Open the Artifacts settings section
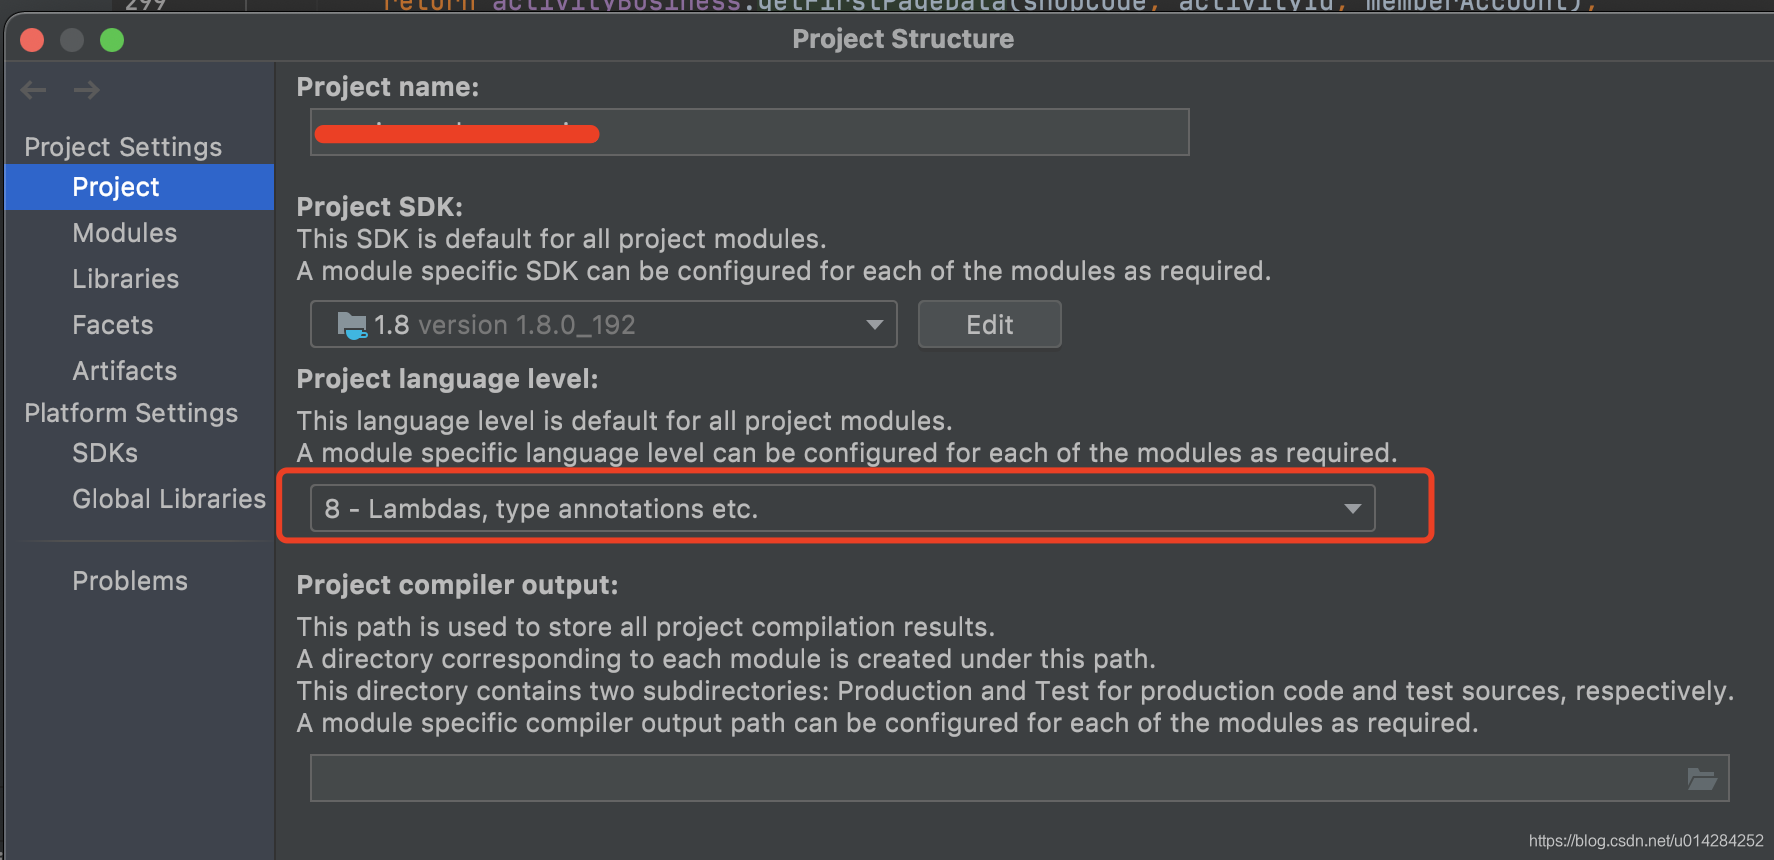This screenshot has height=860, width=1774. [124, 370]
